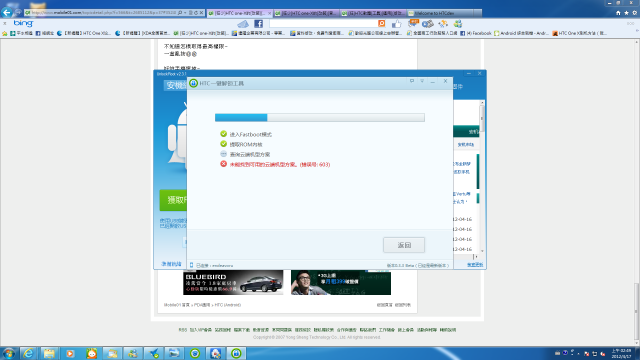Viewport: 640px width, 360px height.
Task: Click the gray pending icon on the third step
Action: click(223, 154)
